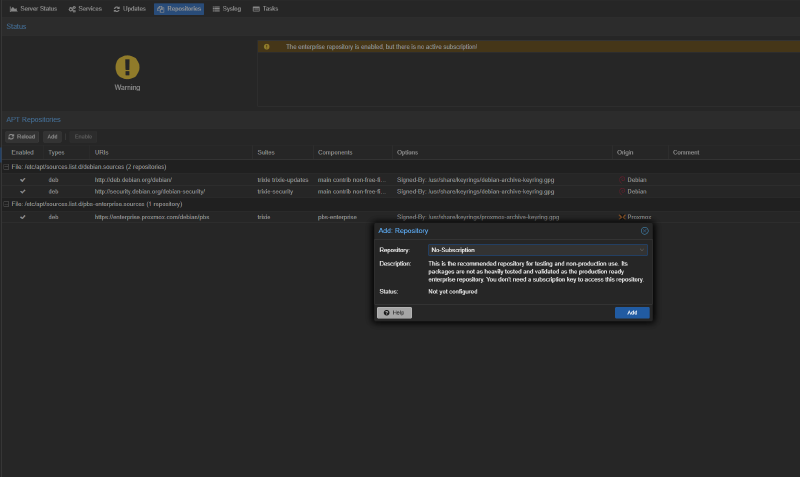
Task: Select the 'Not yet configured' status text
Action: (453, 292)
